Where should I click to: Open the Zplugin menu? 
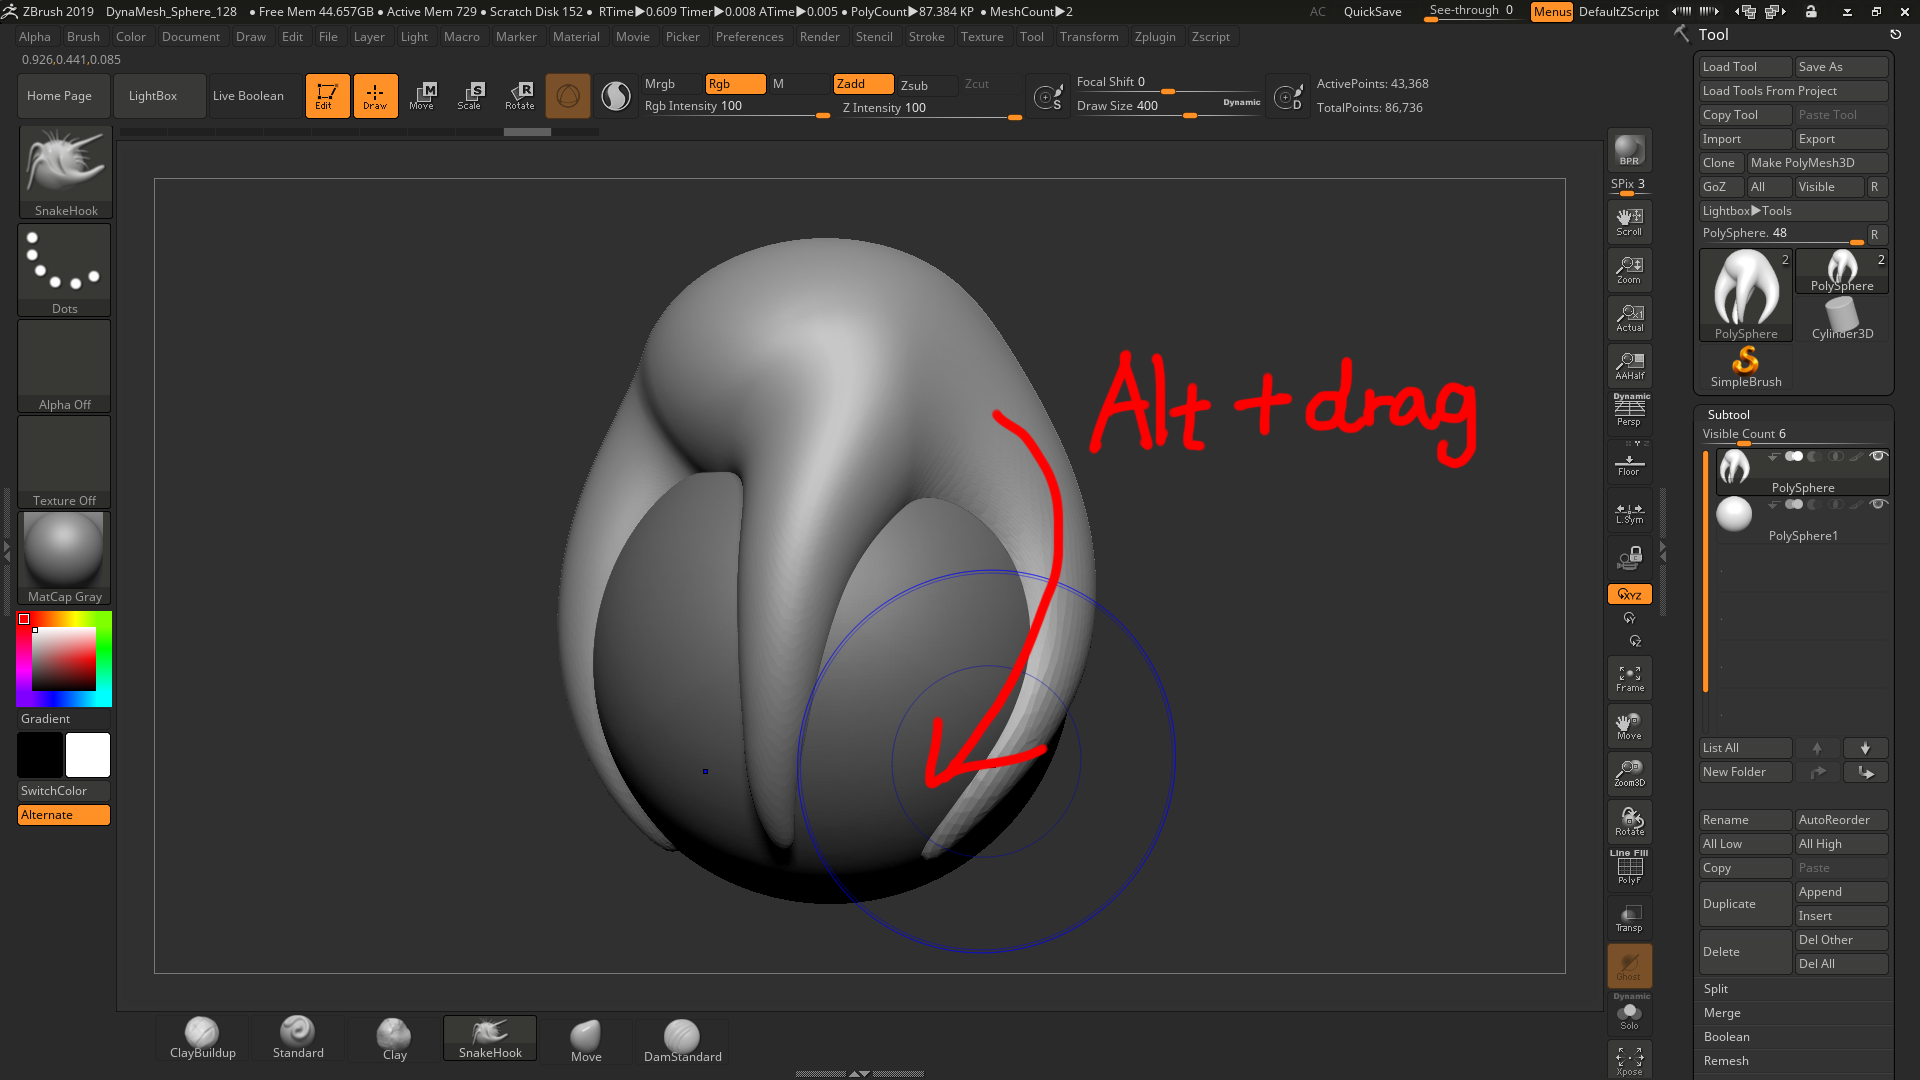[1155, 37]
